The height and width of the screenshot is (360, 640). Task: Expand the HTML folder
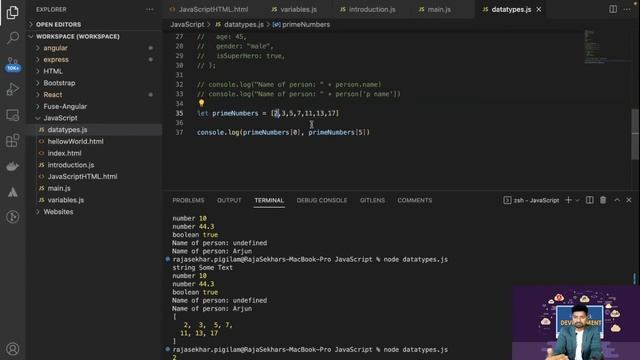pyautogui.click(x=53, y=71)
